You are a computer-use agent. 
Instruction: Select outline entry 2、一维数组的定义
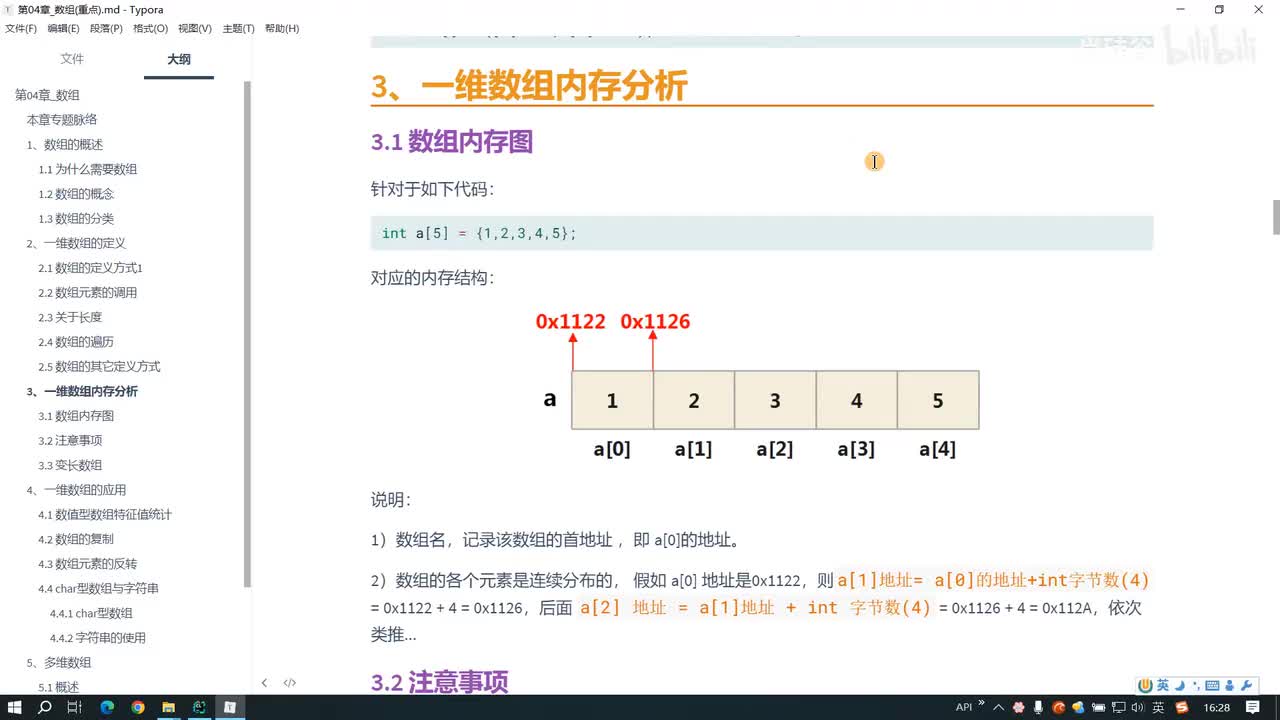click(x=76, y=243)
